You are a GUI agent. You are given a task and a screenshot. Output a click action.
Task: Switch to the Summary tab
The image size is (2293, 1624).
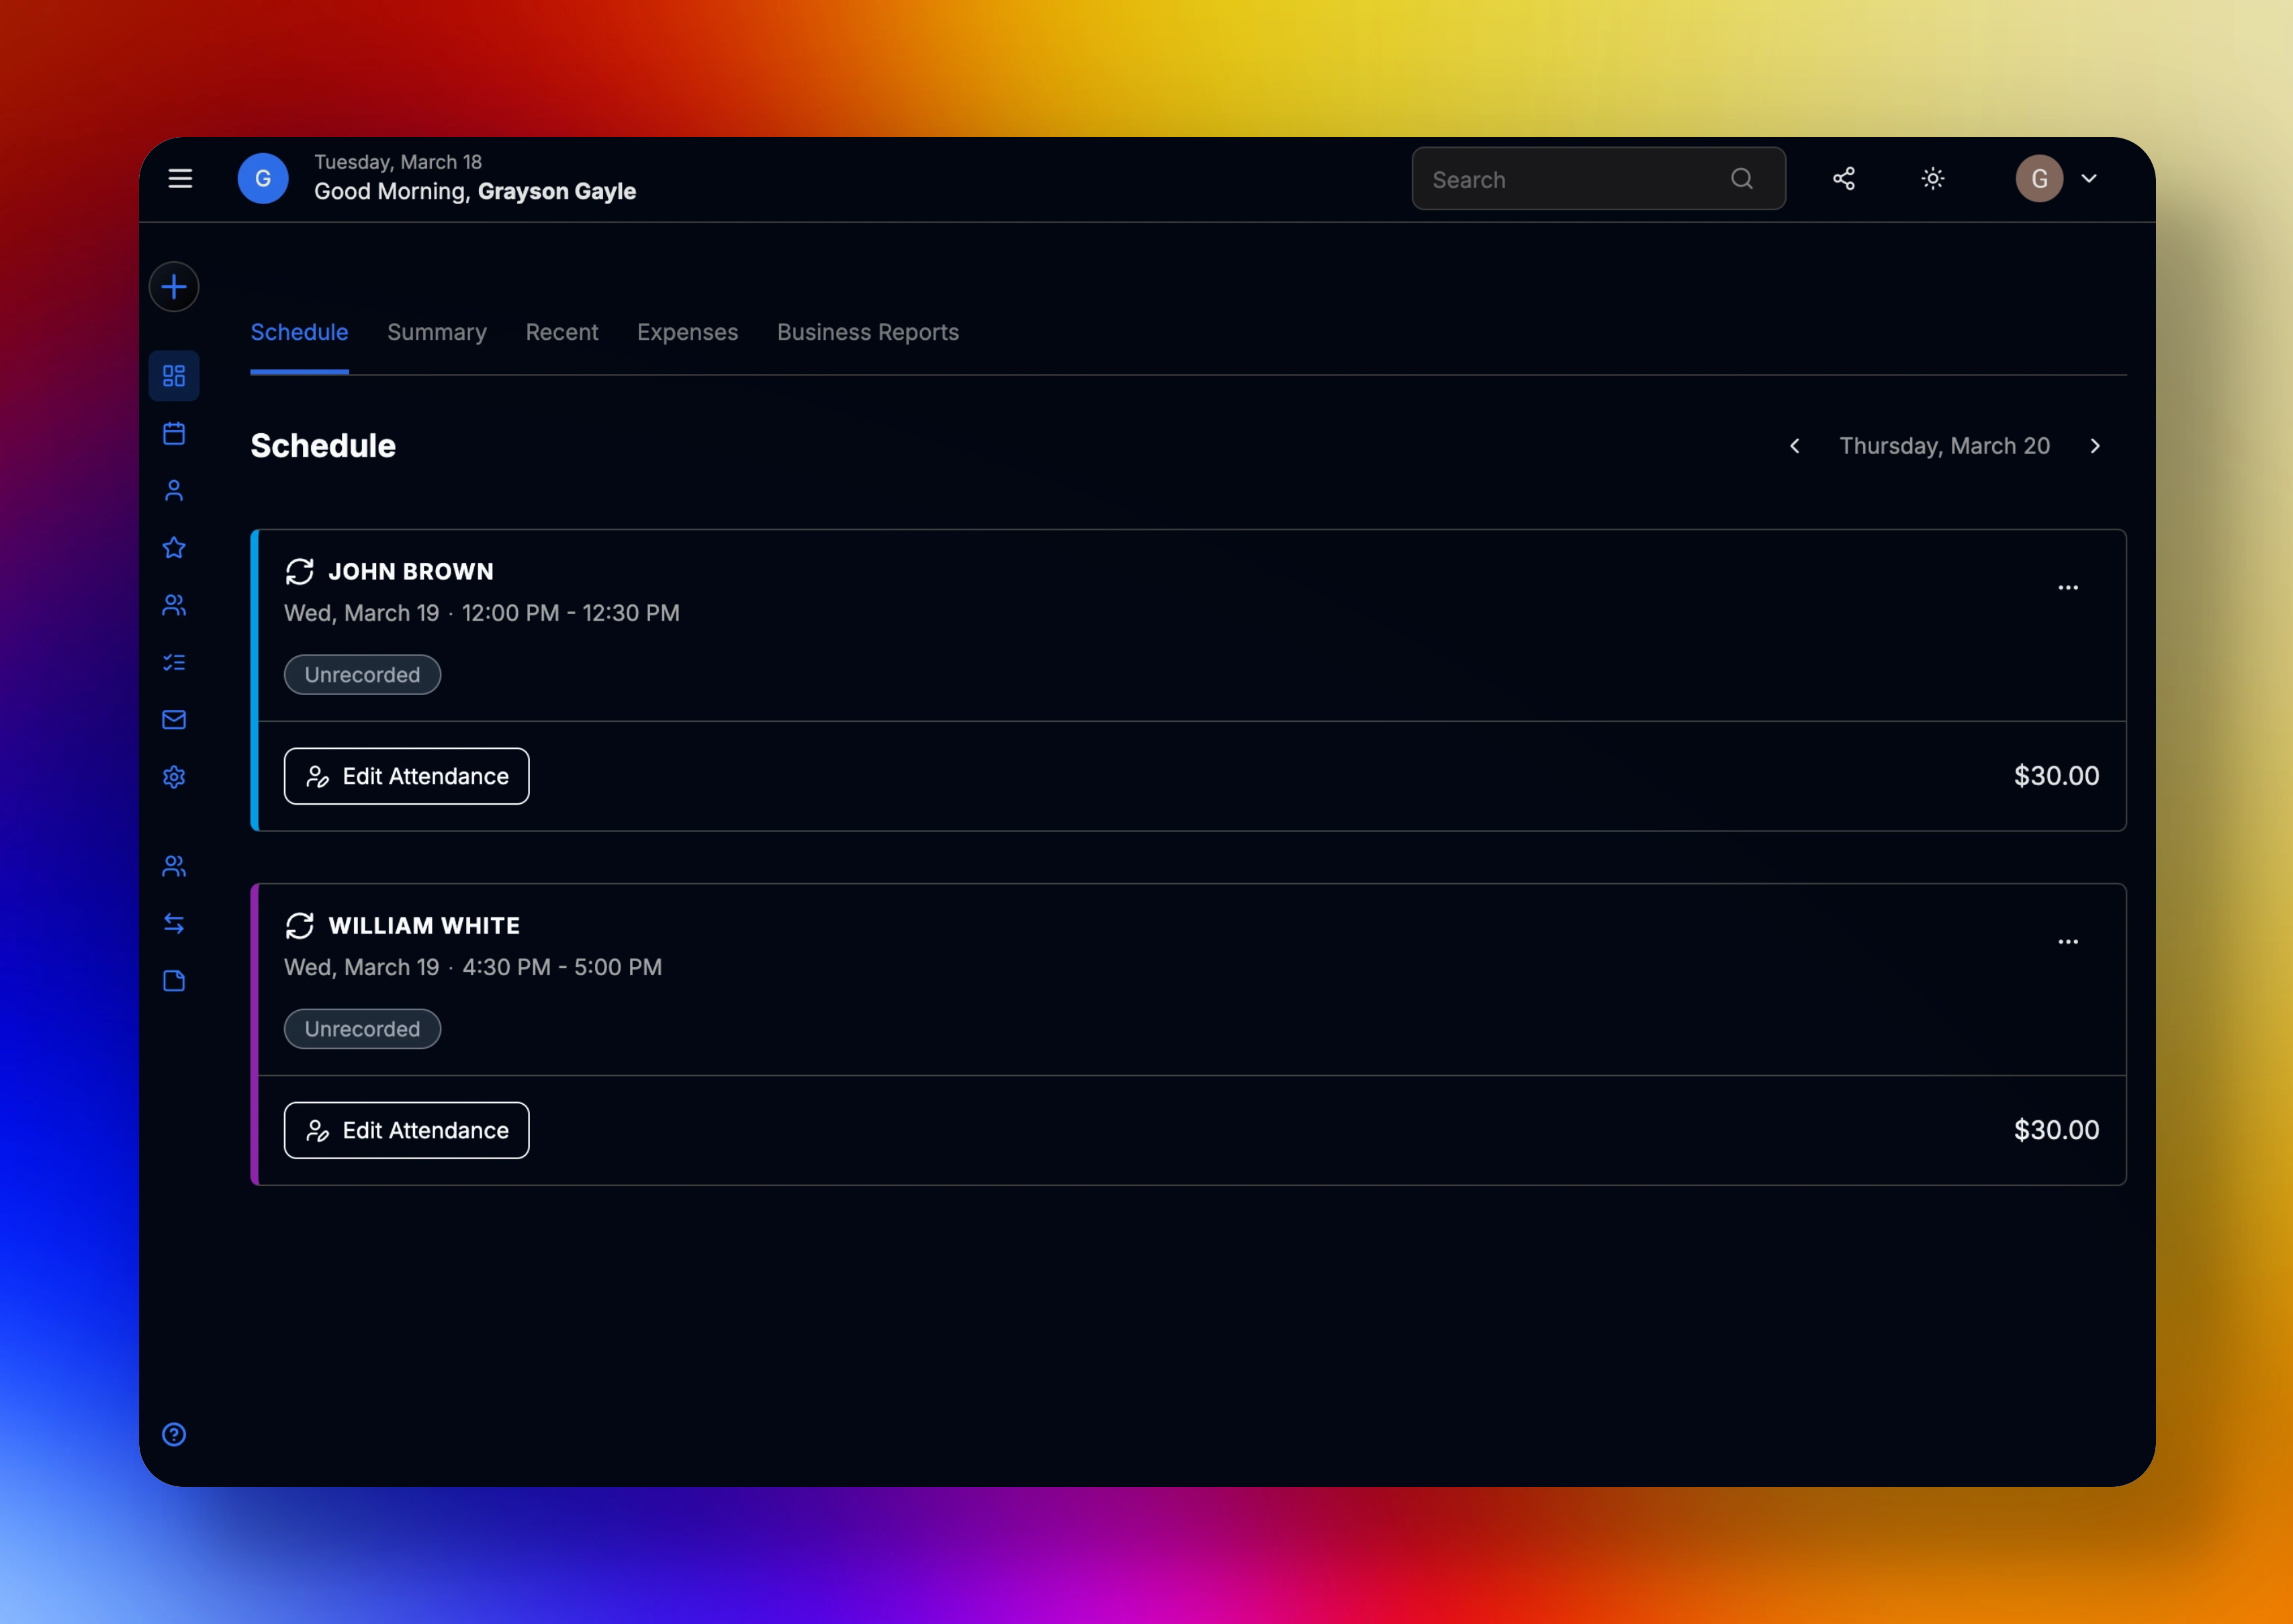click(437, 332)
